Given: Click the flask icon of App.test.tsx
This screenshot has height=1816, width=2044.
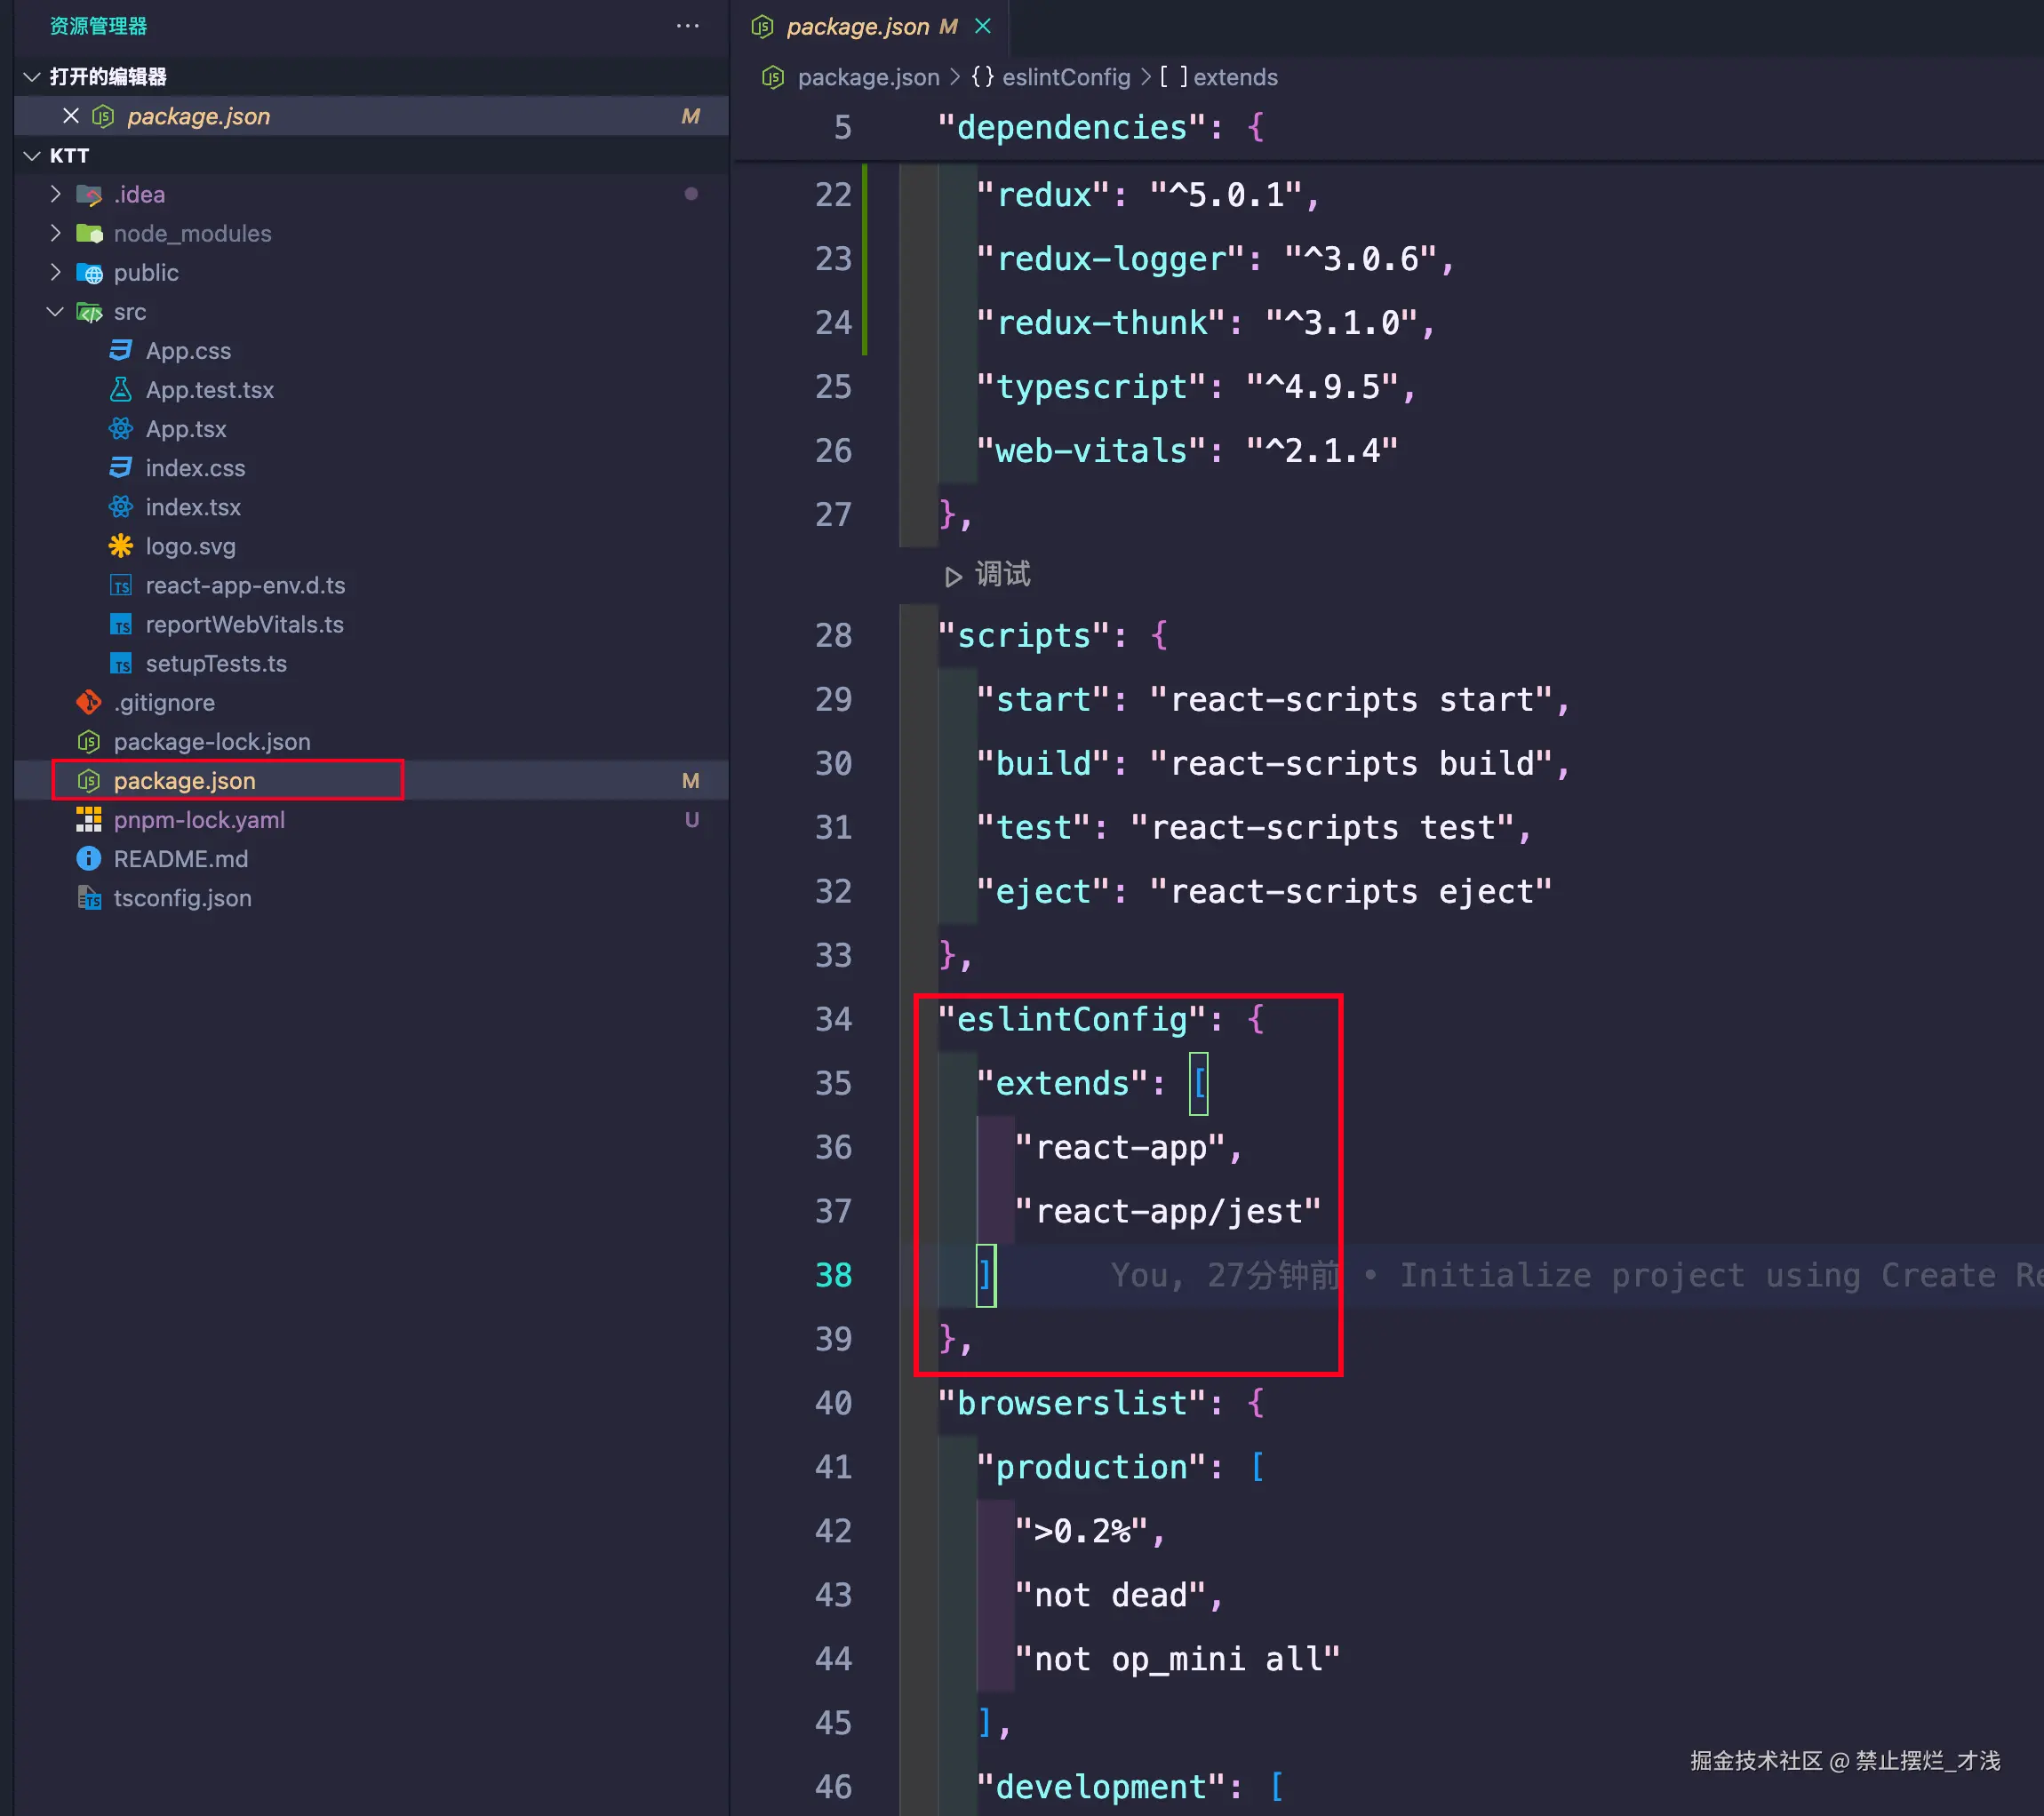Looking at the screenshot, I should click(120, 390).
